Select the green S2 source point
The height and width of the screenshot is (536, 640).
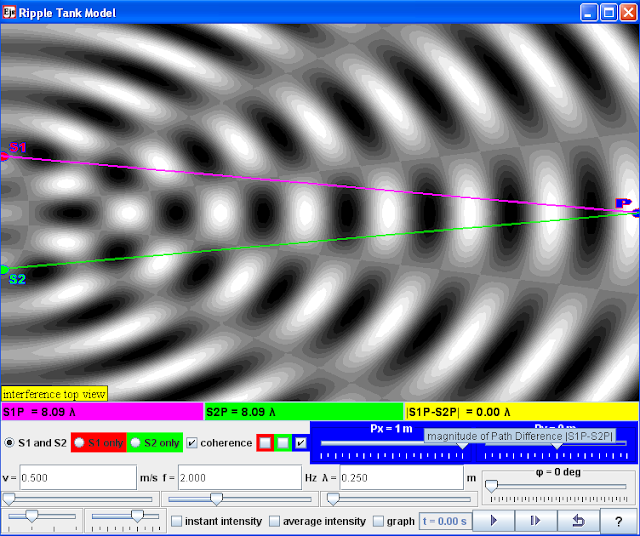[x=4, y=269]
